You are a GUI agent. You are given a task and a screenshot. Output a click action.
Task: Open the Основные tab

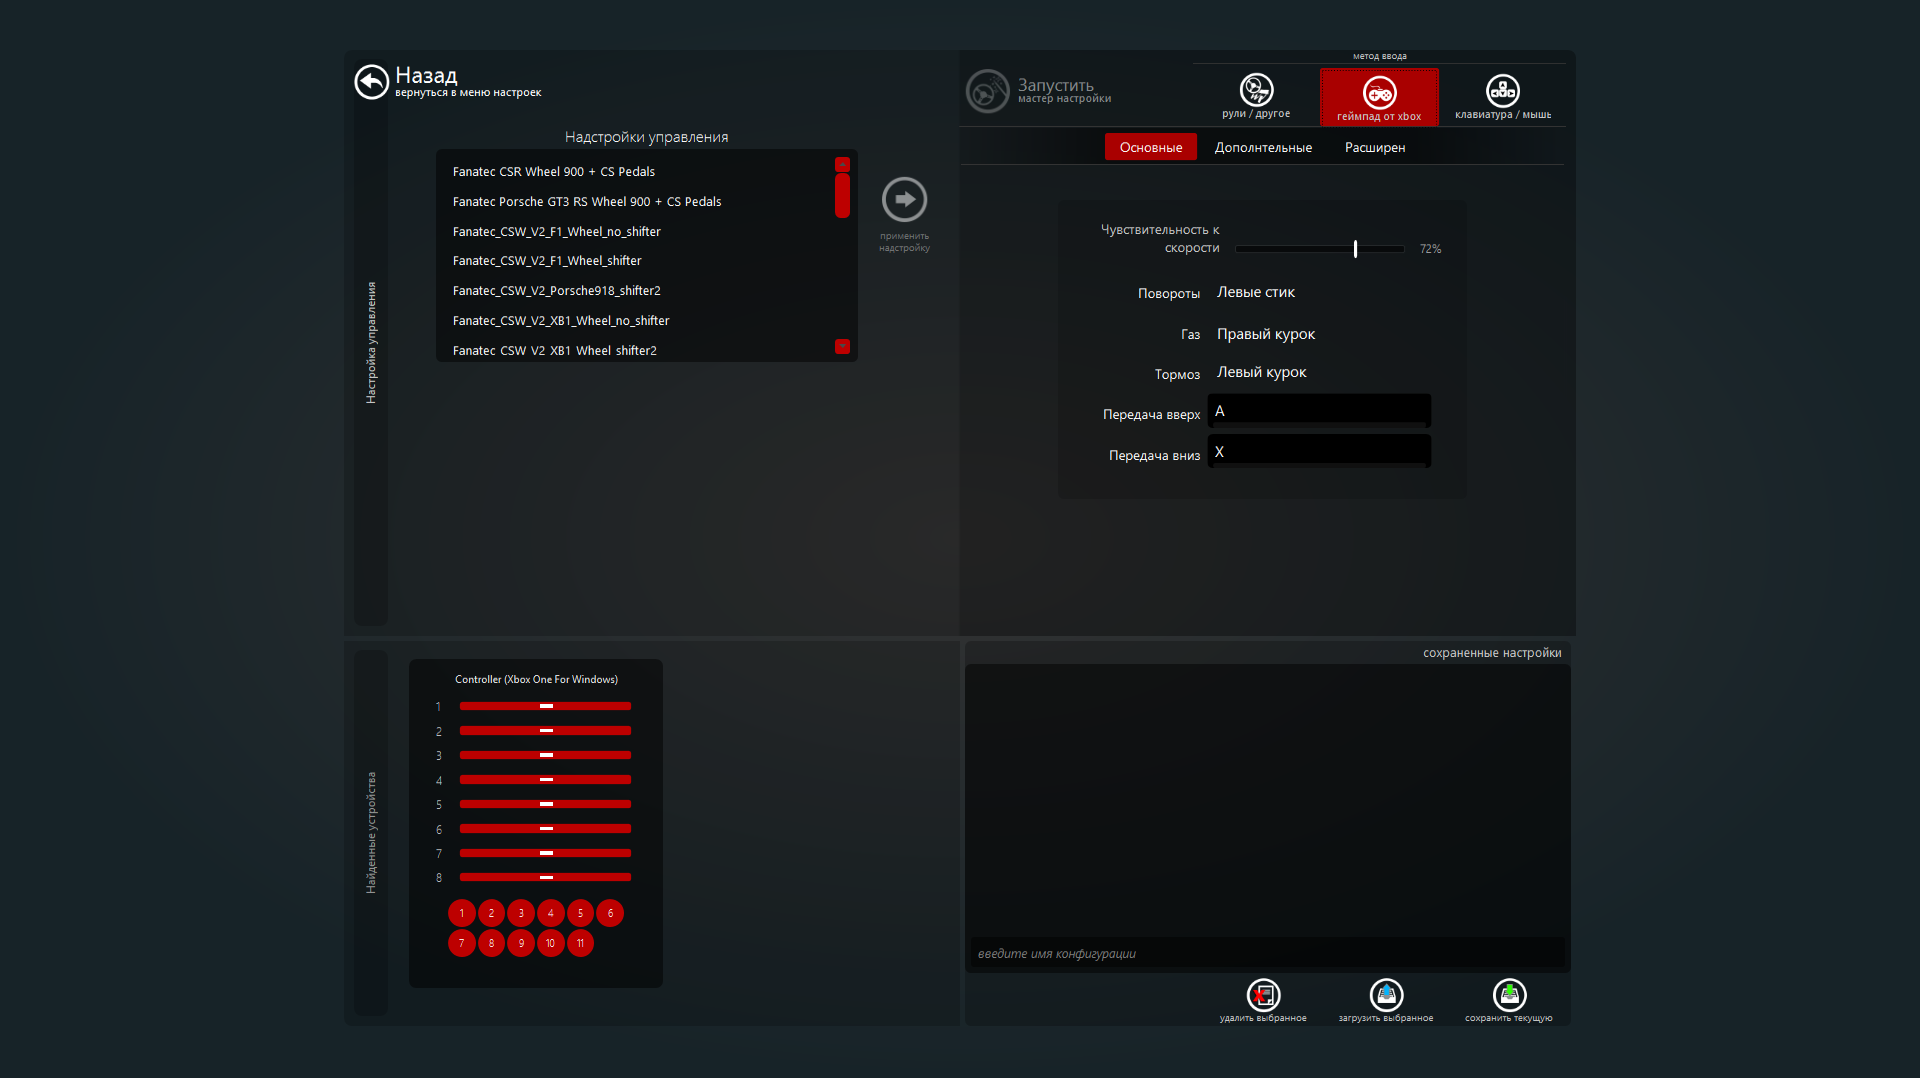(1151, 147)
